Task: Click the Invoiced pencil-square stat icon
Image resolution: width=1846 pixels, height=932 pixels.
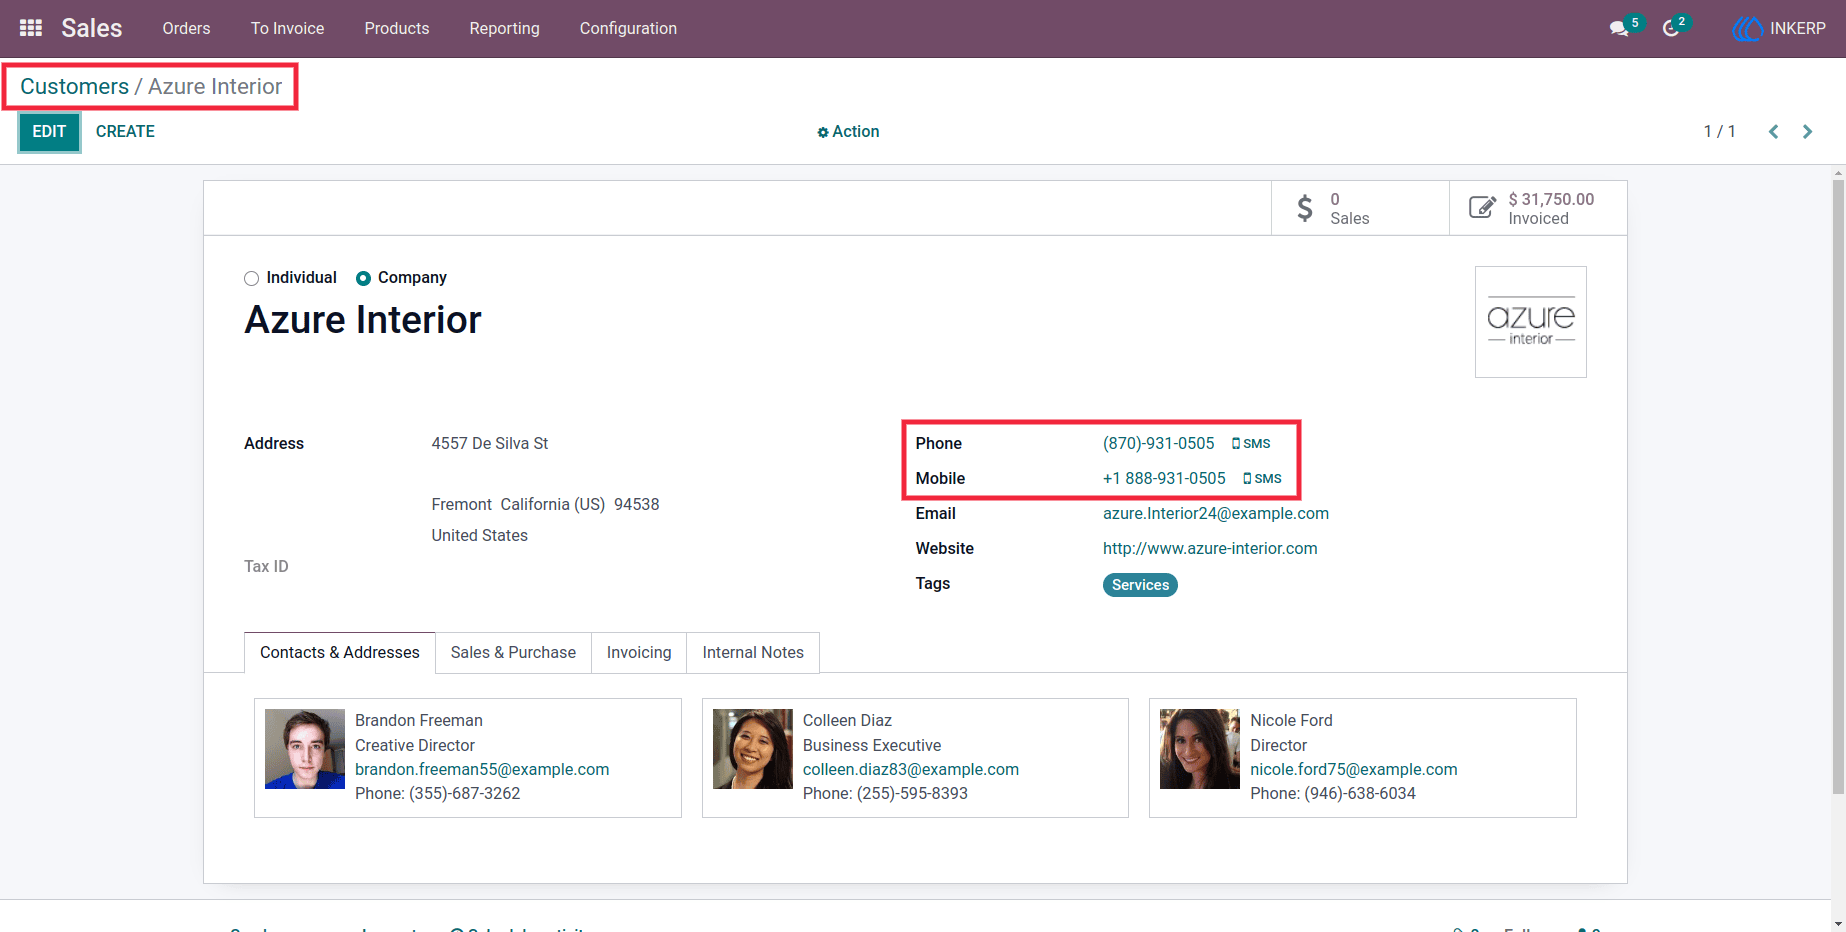Action: 1482,207
